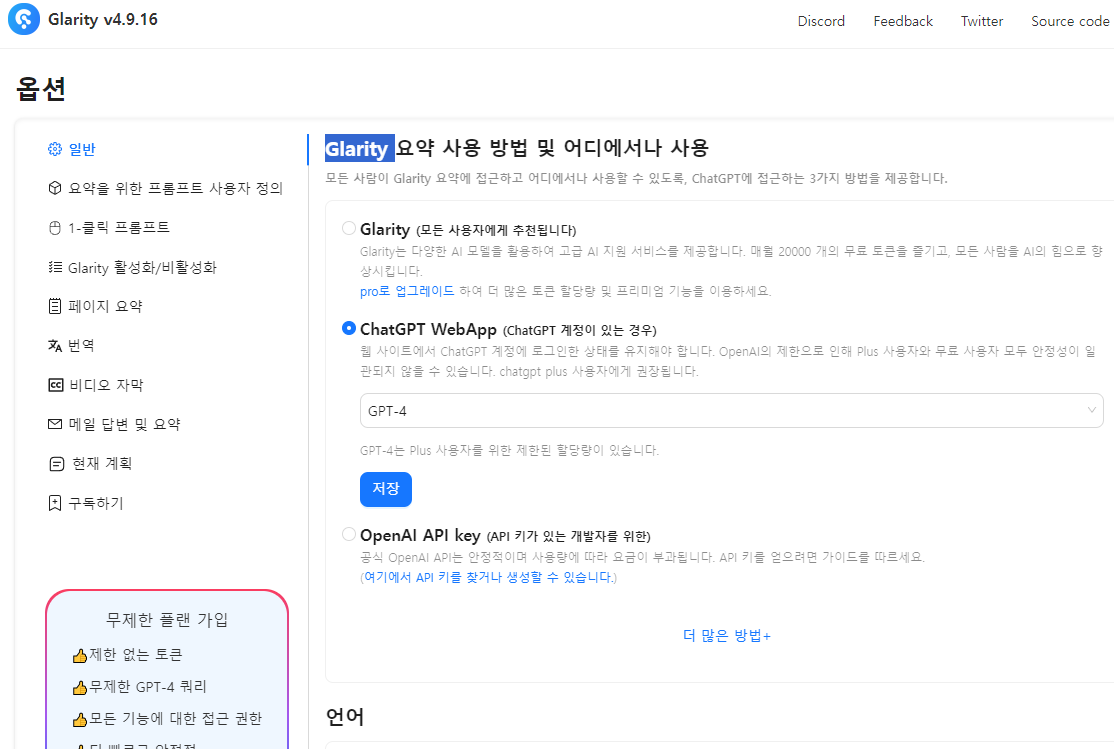The height and width of the screenshot is (749, 1114).
Task: Select the ChatGPT WebApp radio option
Action: [348, 328]
